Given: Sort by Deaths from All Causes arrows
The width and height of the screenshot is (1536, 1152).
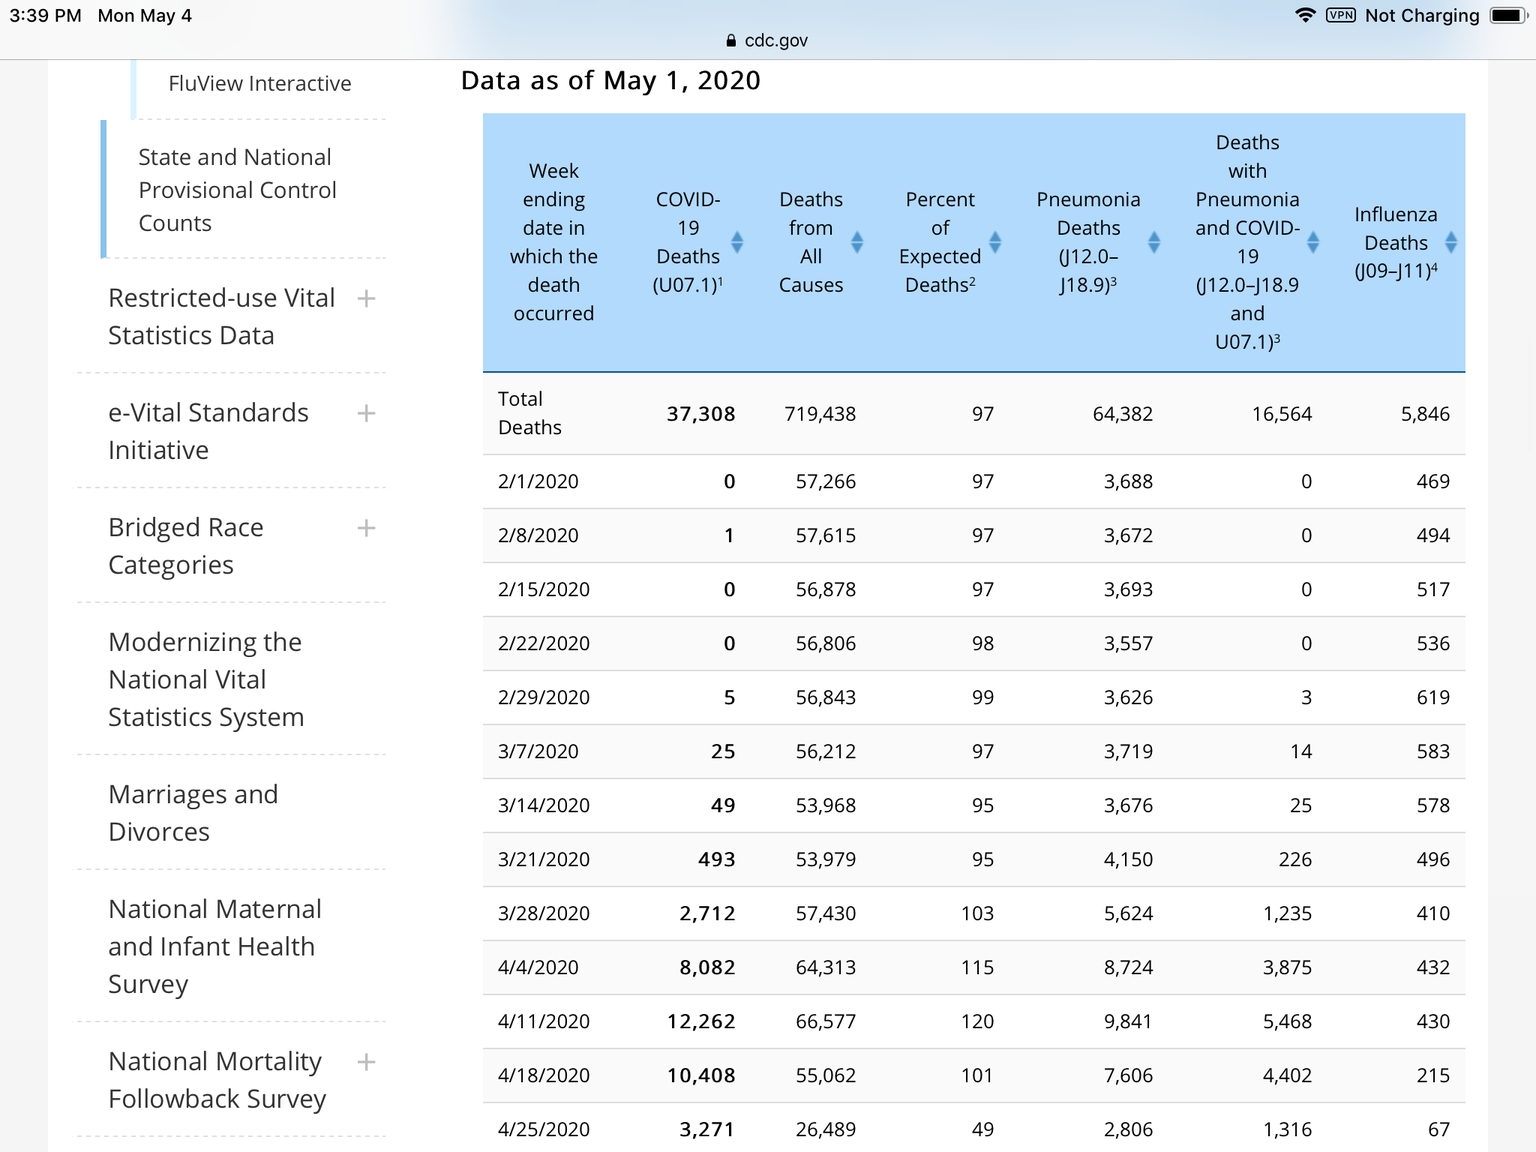Looking at the screenshot, I should tap(857, 242).
